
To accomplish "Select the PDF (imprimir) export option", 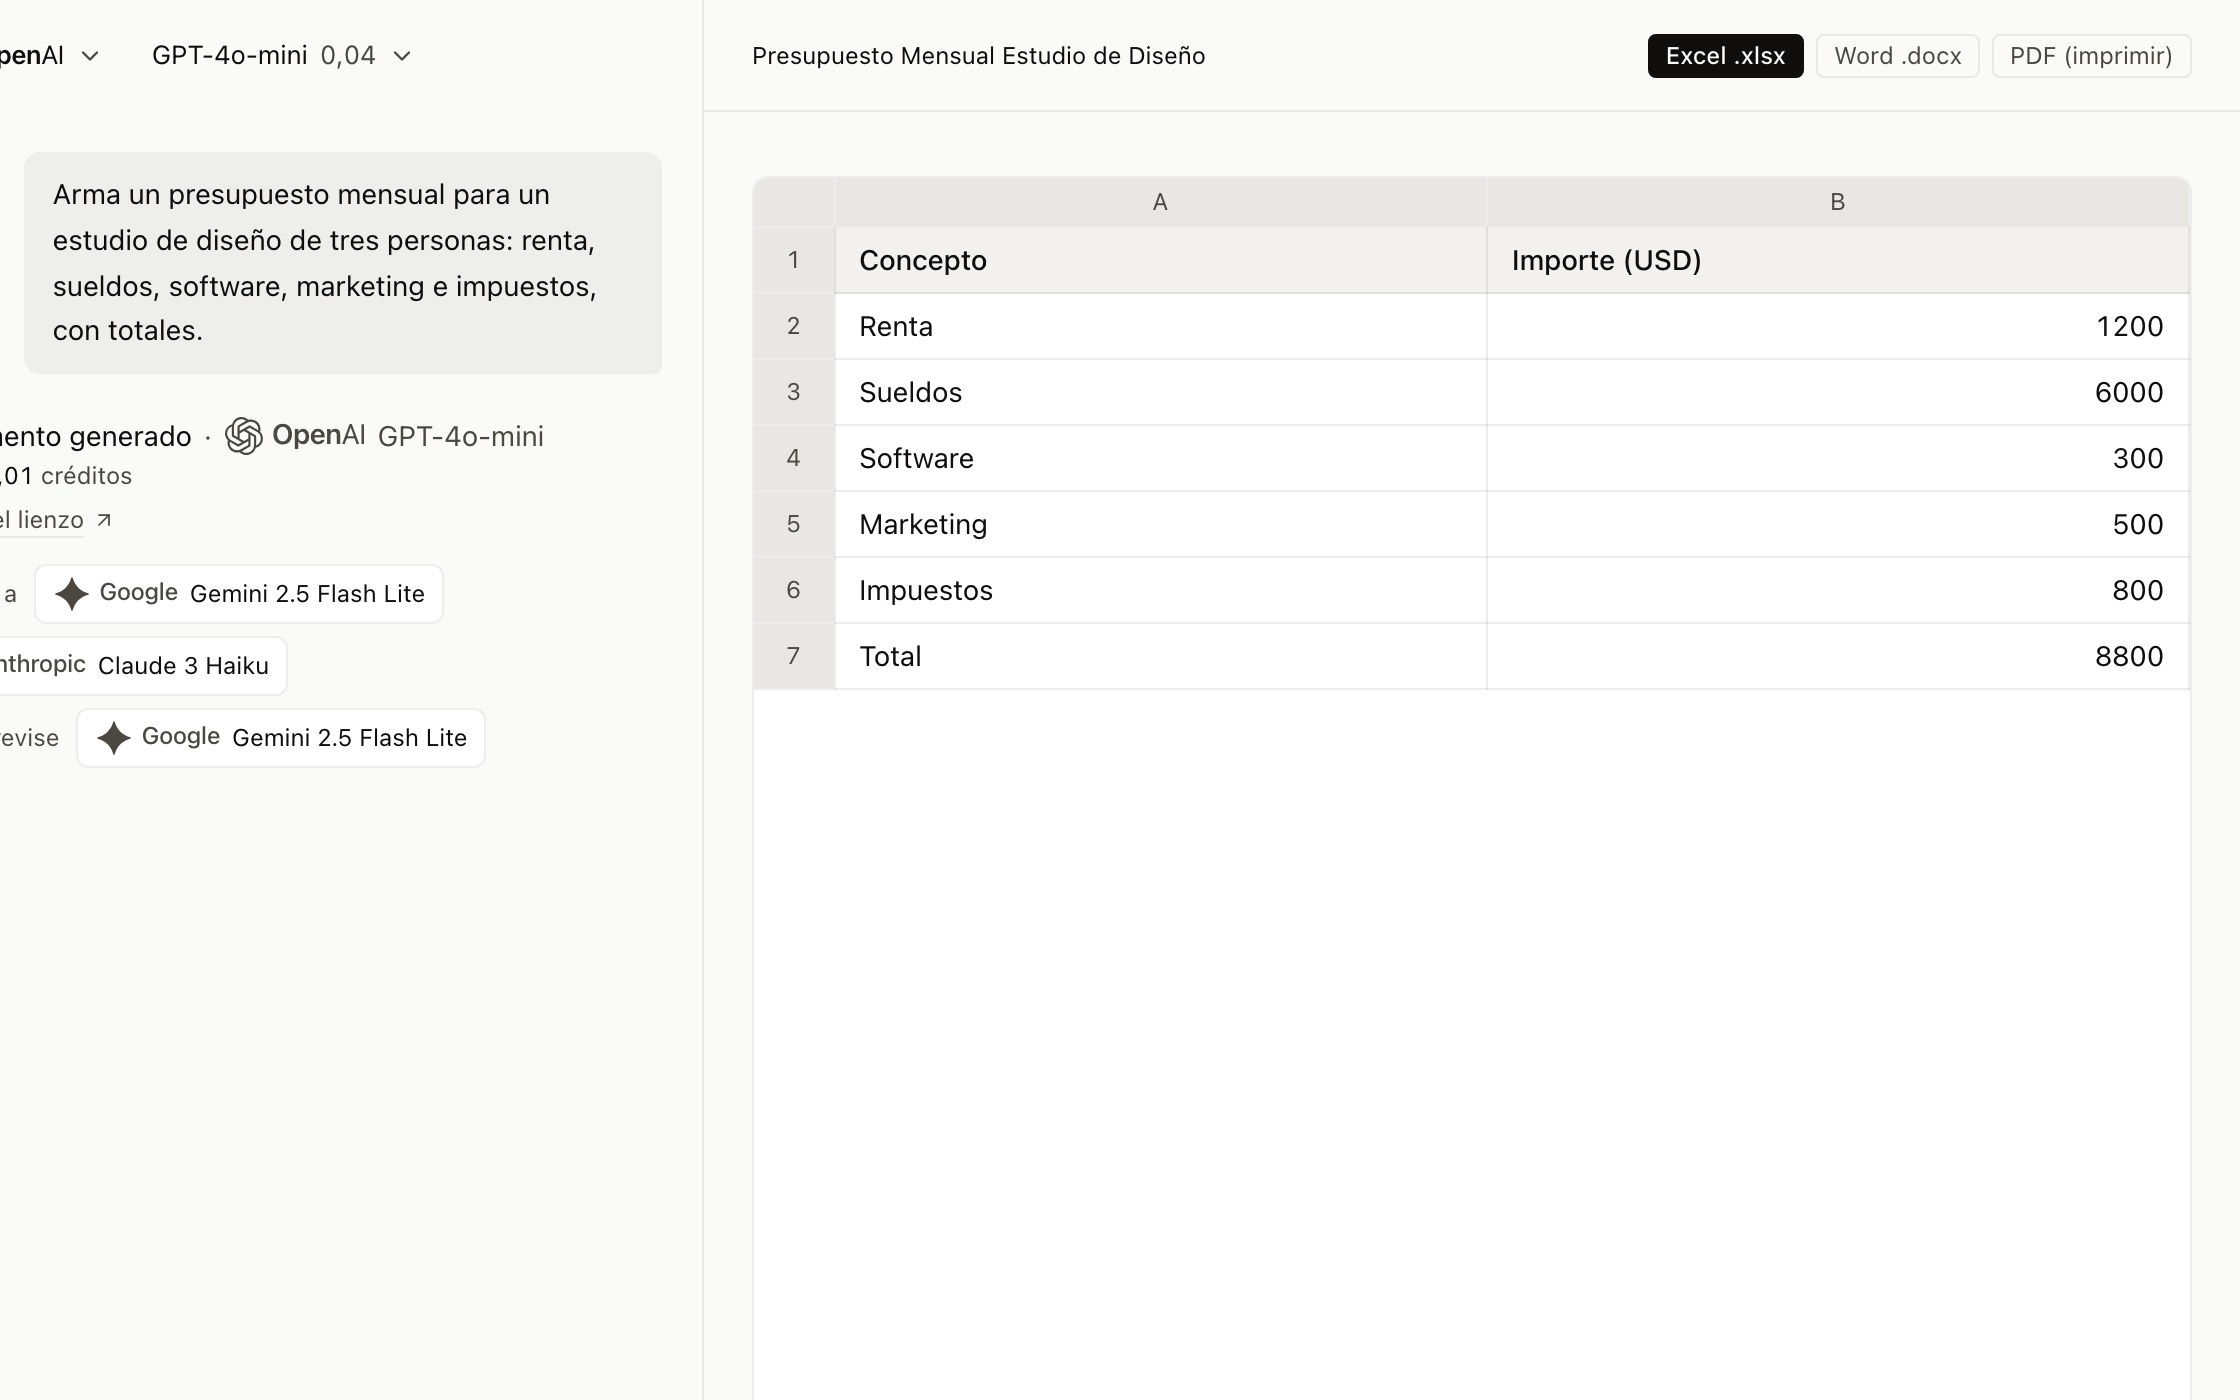I will [2091, 56].
